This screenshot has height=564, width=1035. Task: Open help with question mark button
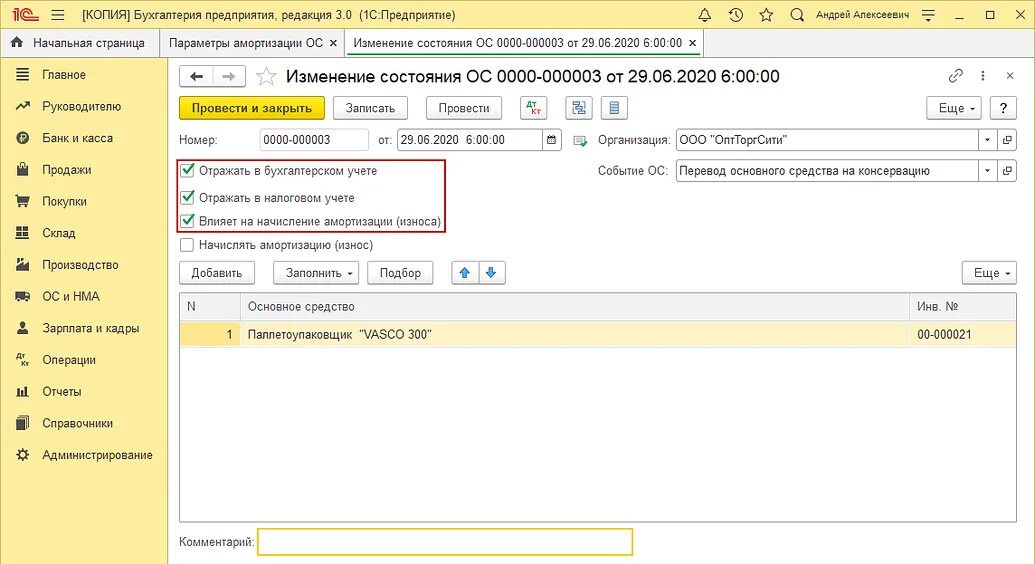point(1003,108)
